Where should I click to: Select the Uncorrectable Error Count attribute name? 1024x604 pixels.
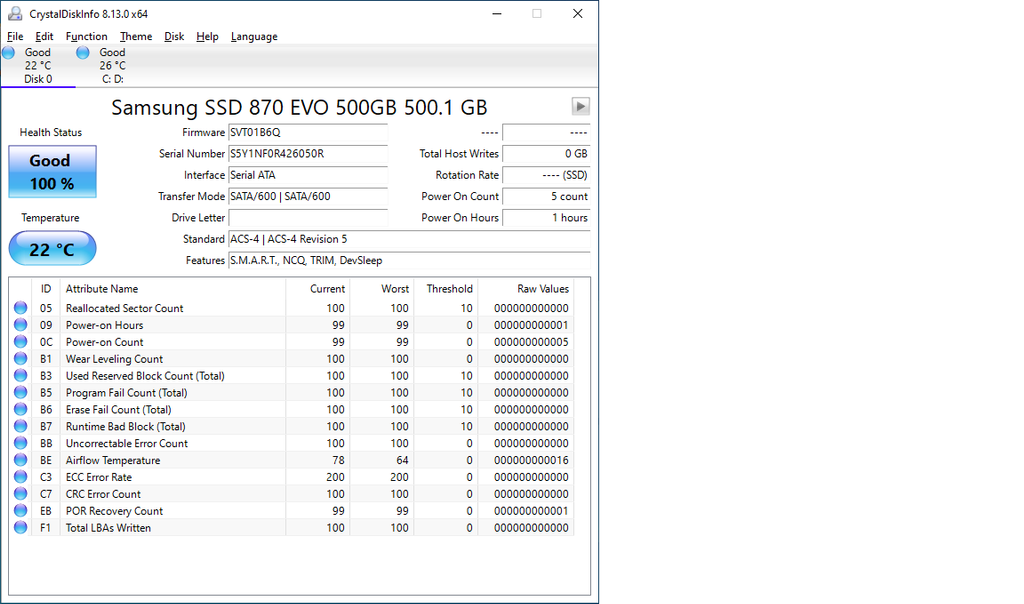coord(127,443)
